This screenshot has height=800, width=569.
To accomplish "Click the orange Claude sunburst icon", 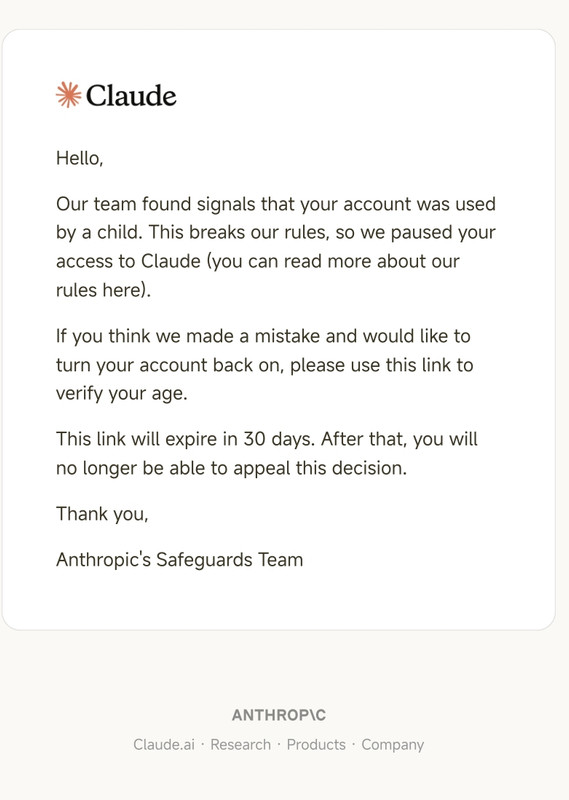I will (68, 95).
